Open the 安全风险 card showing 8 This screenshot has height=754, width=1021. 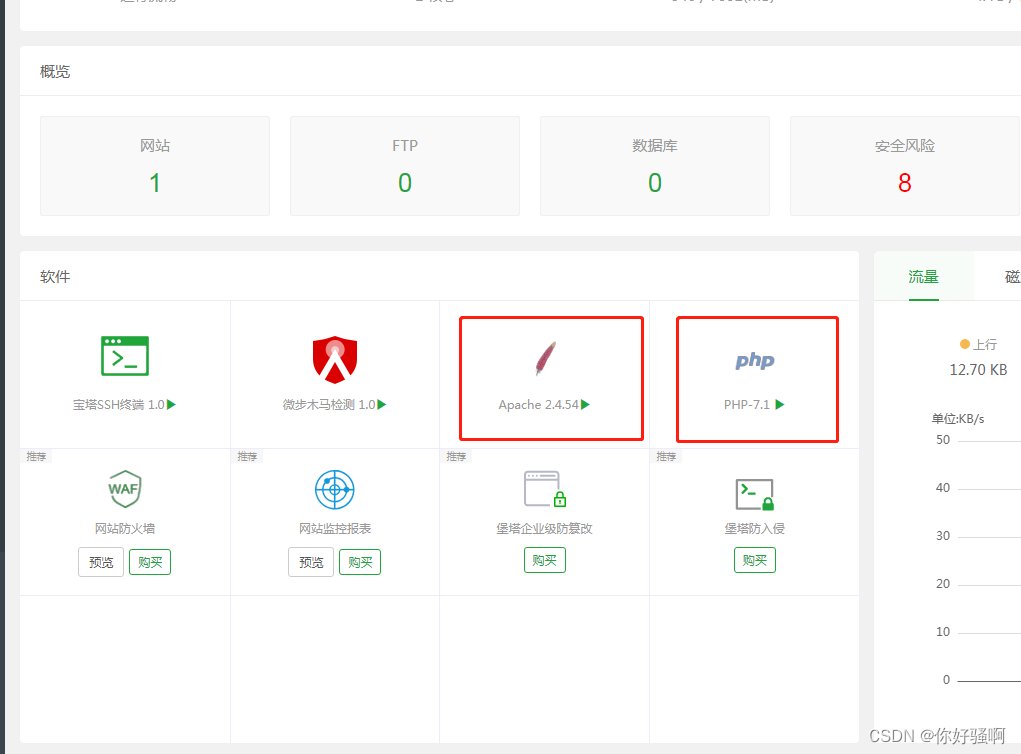905,166
